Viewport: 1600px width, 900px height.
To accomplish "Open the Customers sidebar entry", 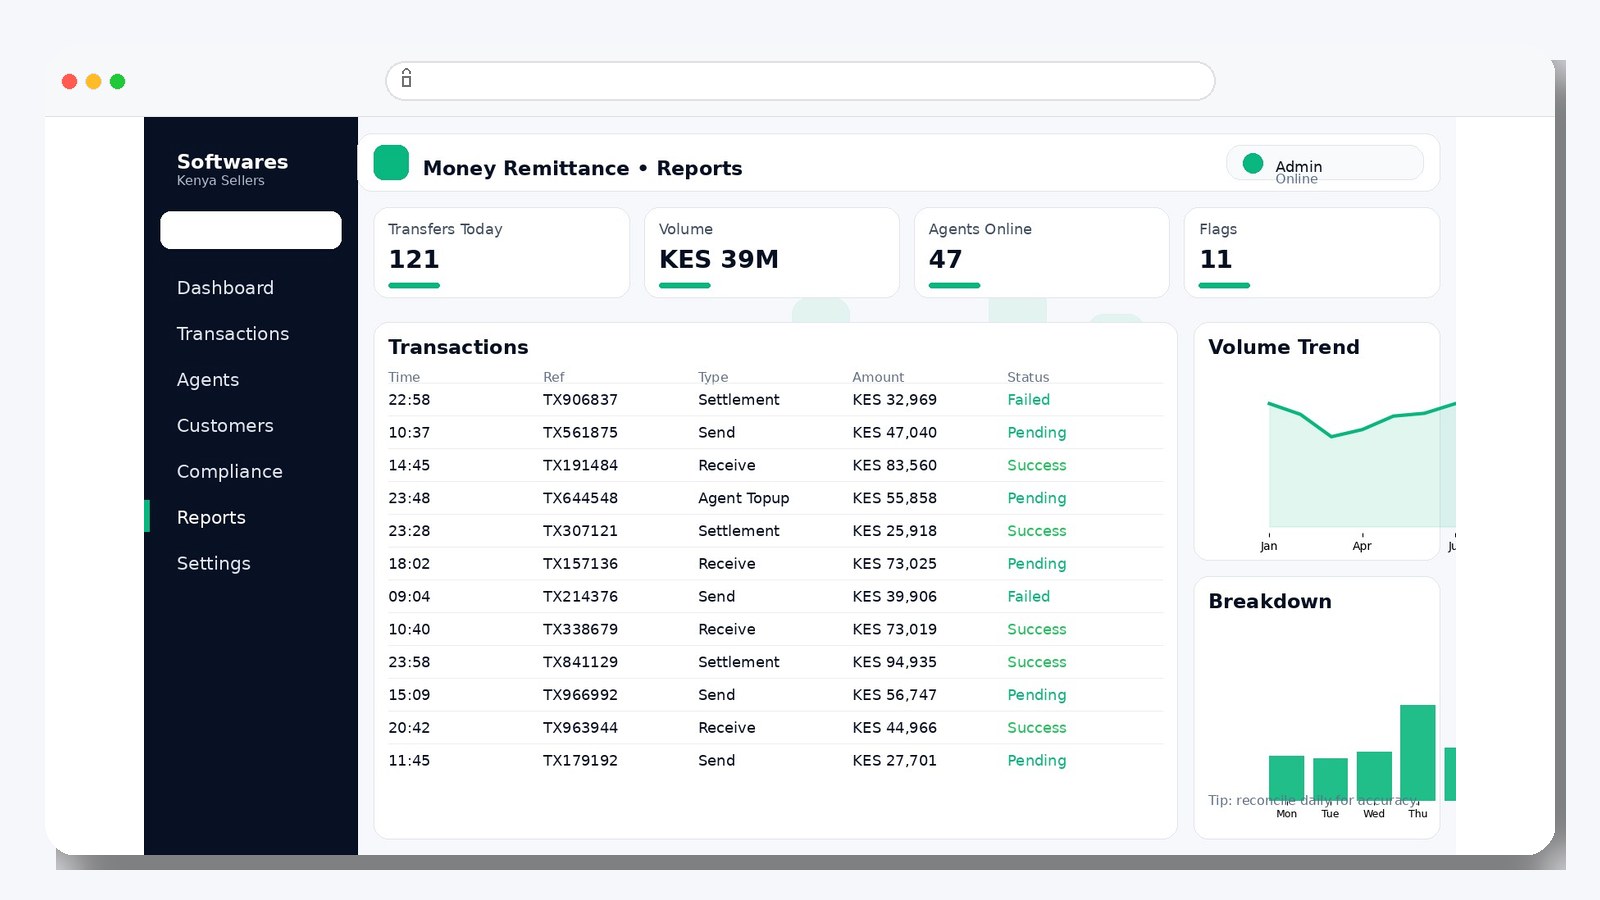I will click(225, 425).
